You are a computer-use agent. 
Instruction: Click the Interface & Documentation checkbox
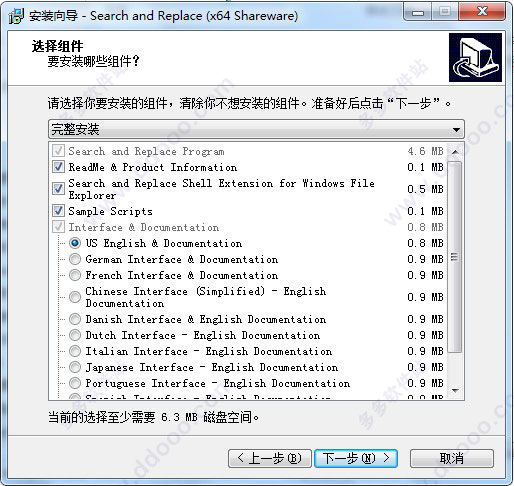[x=58, y=227]
